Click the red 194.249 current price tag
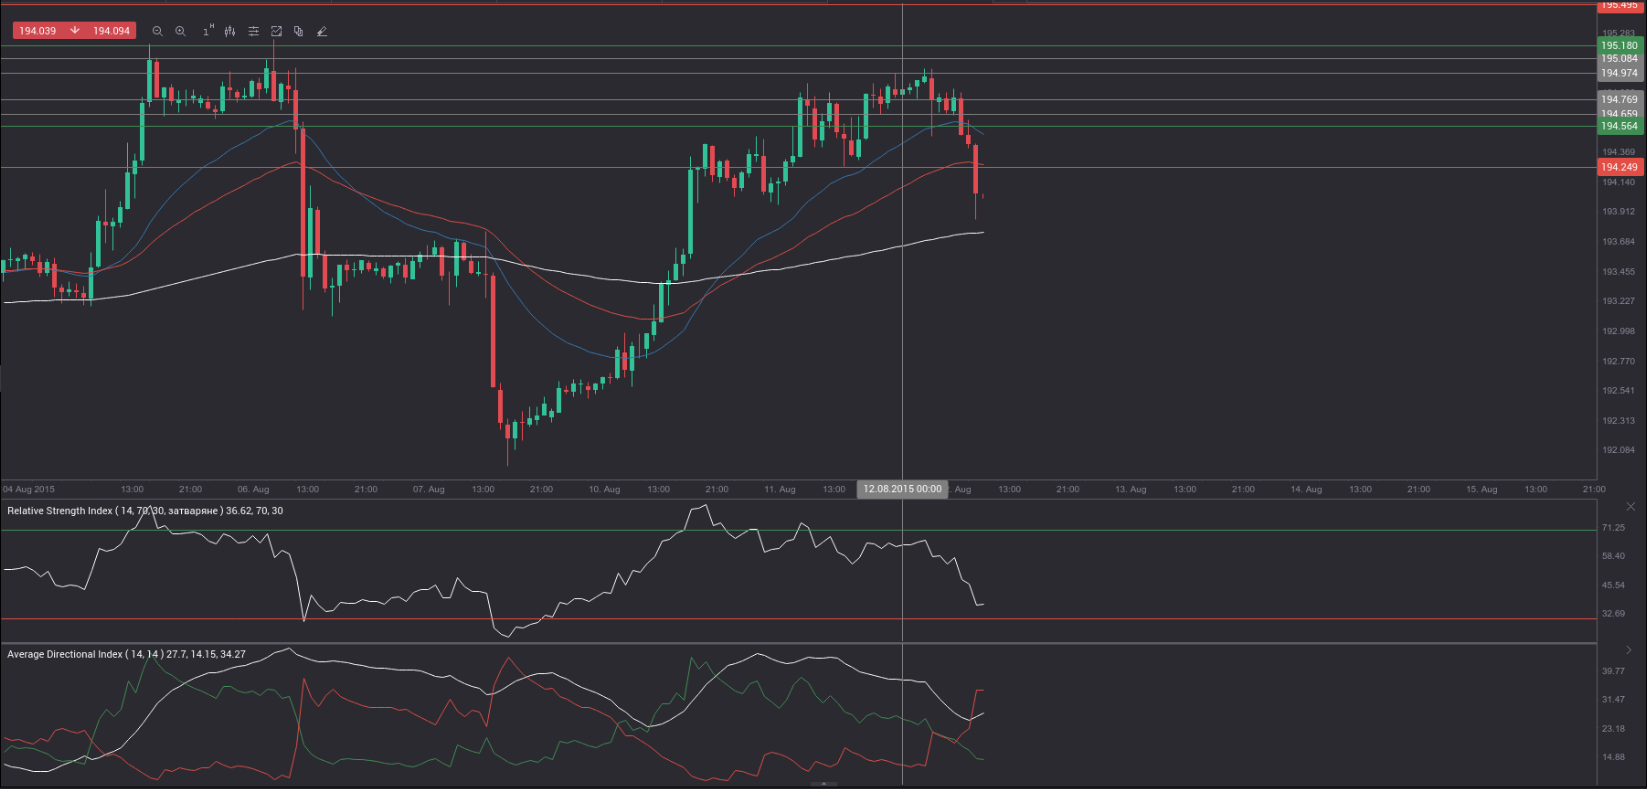1647x789 pixels. 1619,167
